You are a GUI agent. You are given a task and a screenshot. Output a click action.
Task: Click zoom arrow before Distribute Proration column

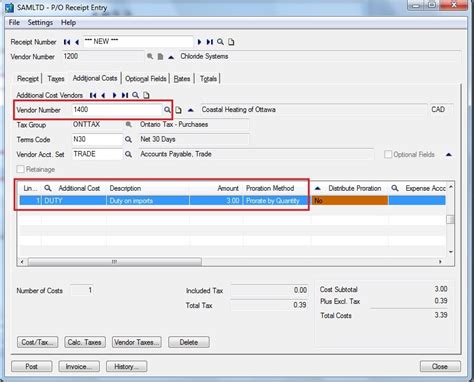(318, 188)
